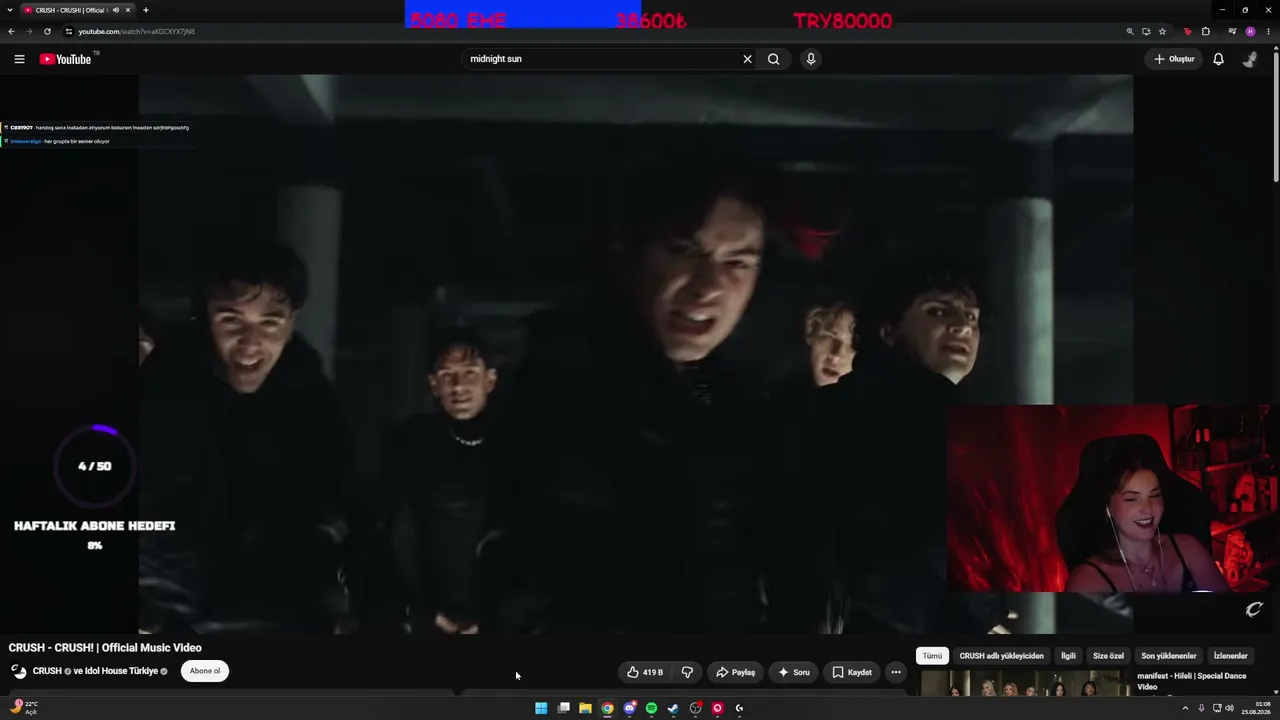This screenshot has height=720, width=1280.
Task: Click the video title 'CRUSH - CRUSH! | Official Music Video'
Action: point(105,648)
